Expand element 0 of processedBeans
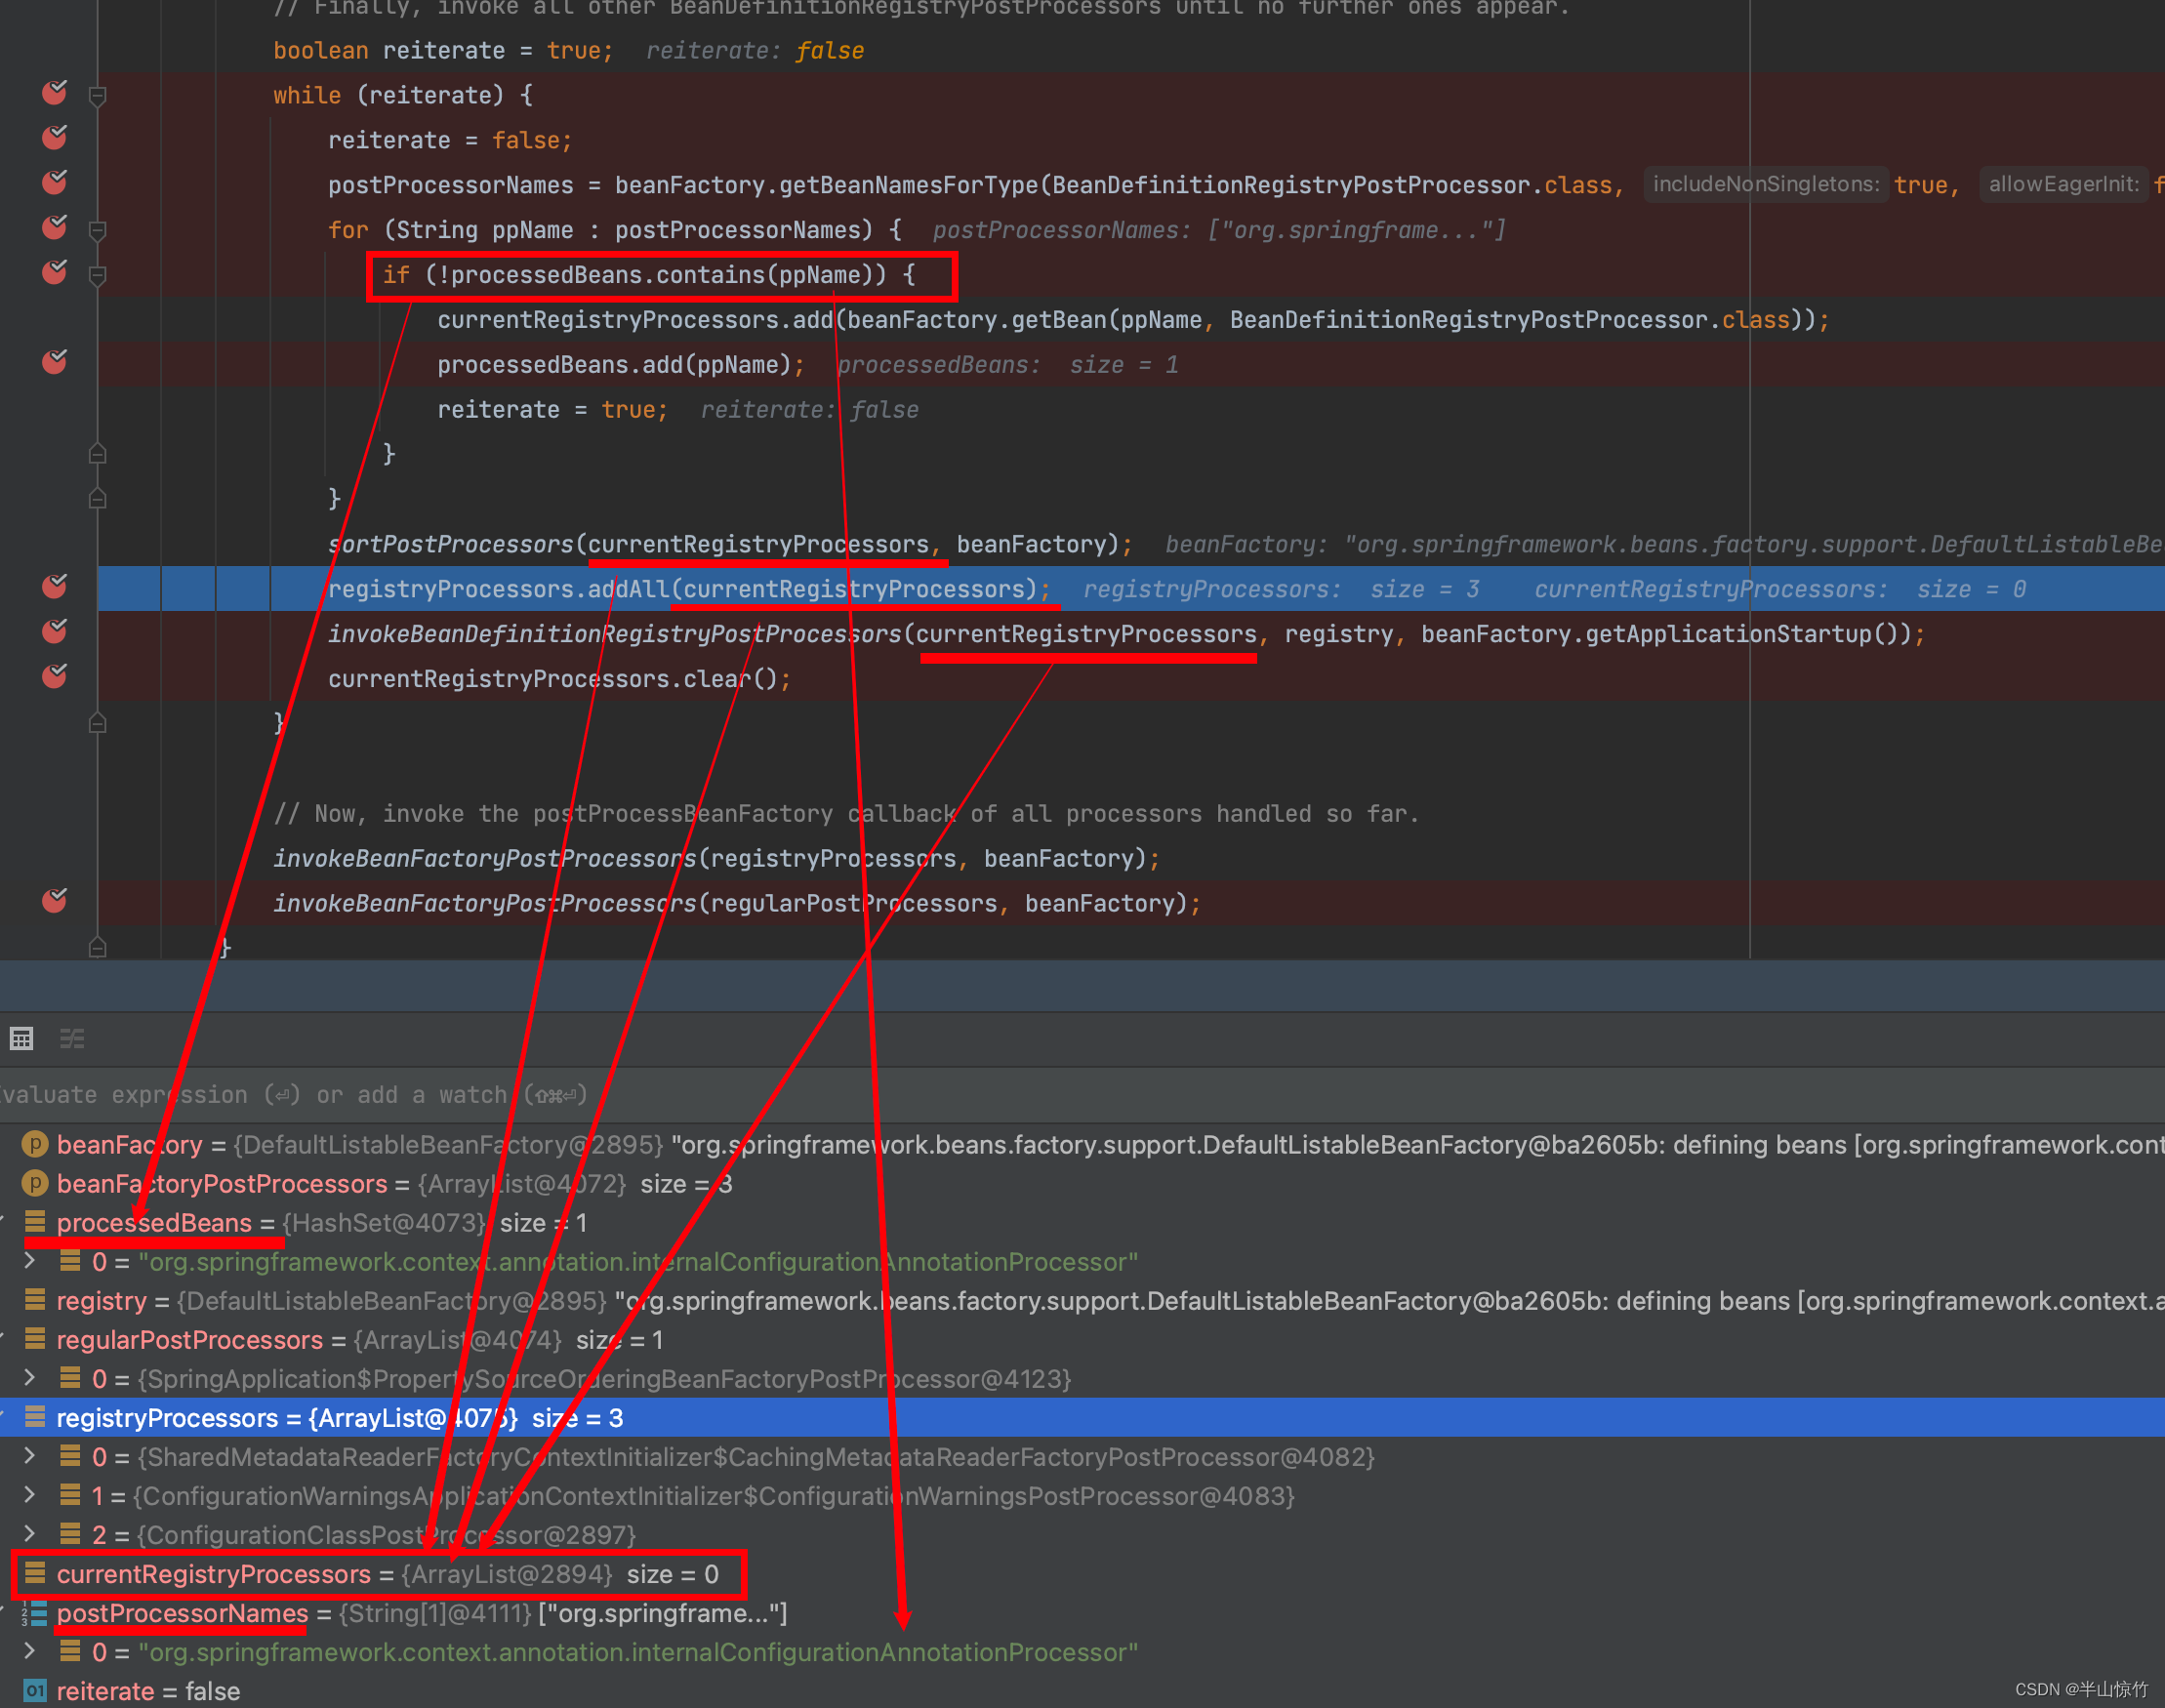 tap(30, 1261)
